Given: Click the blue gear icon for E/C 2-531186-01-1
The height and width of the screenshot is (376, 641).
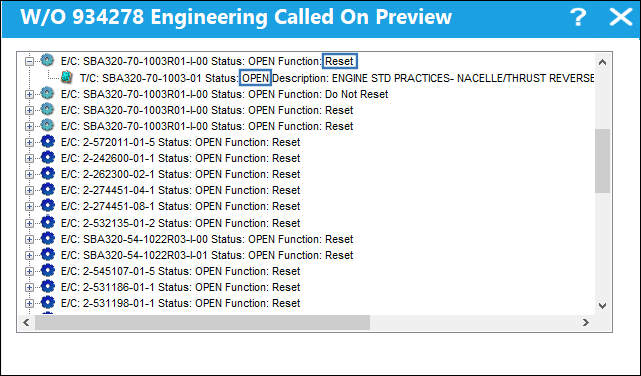Looking at the screenshot, I should pos(47,286).
